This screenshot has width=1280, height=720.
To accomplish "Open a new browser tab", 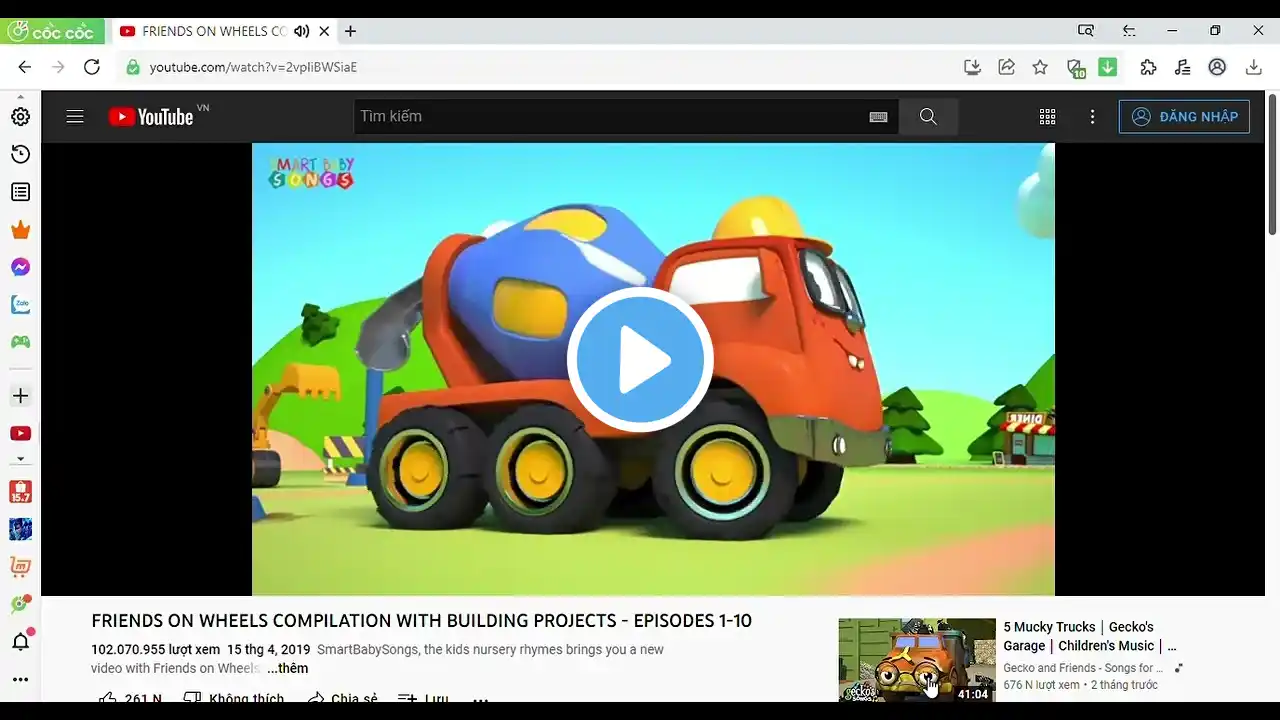I will click(x=350, y=31).
